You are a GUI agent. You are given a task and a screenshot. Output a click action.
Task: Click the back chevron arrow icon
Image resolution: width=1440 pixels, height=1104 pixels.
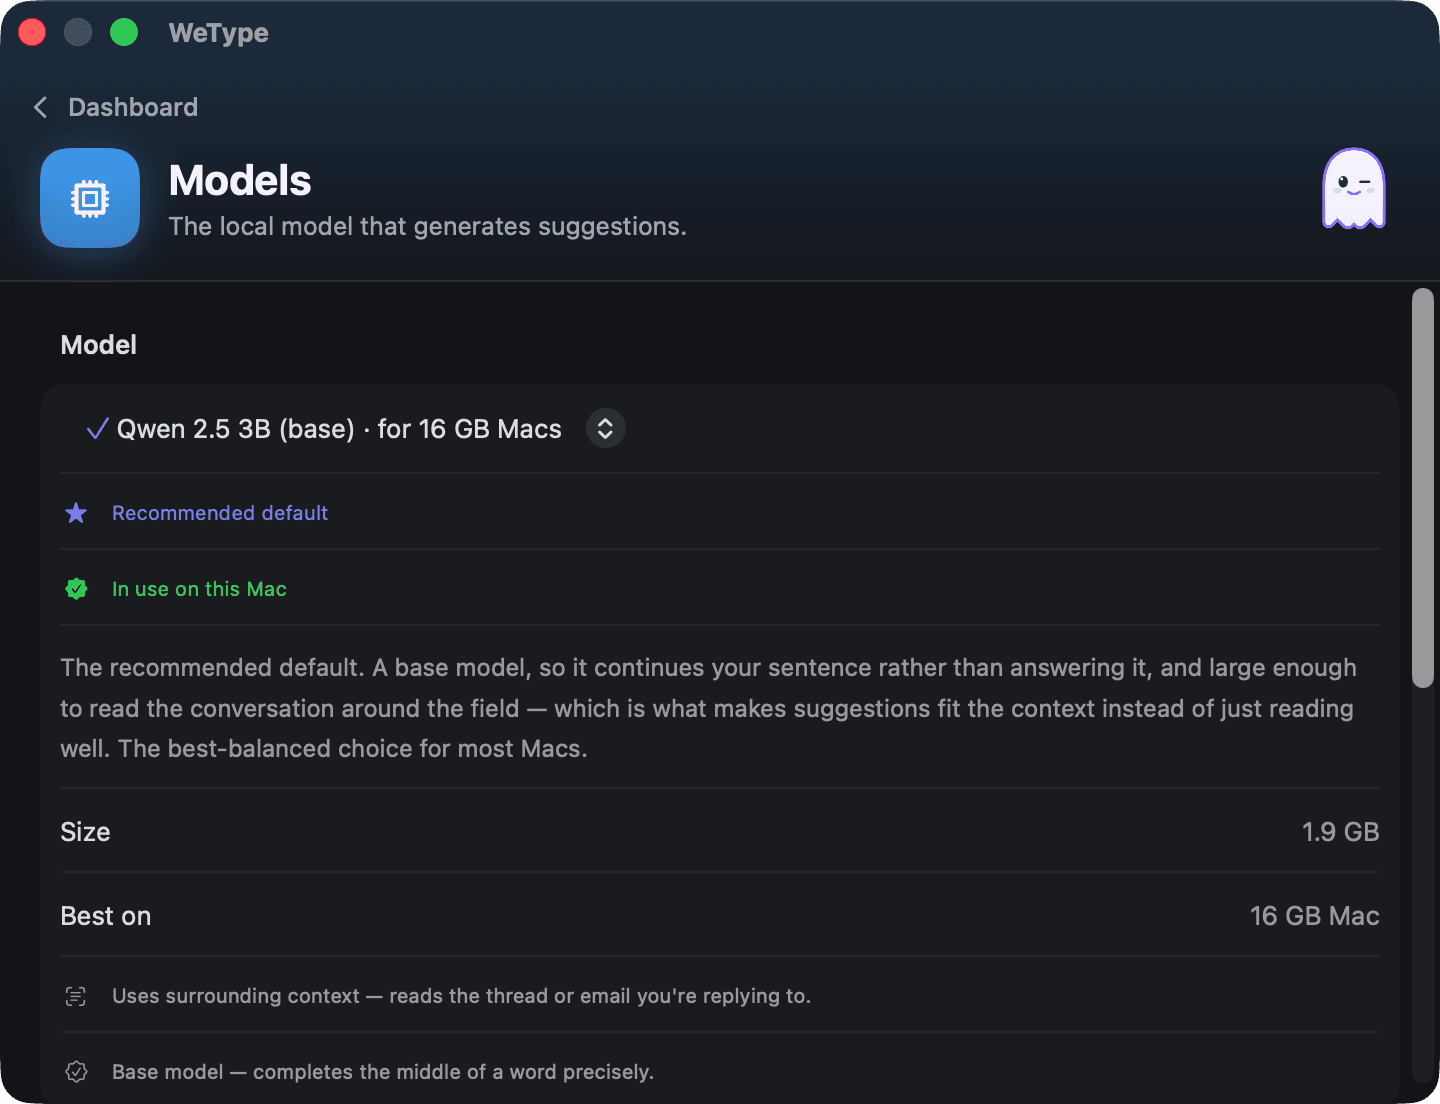click(x=41, y=107)
